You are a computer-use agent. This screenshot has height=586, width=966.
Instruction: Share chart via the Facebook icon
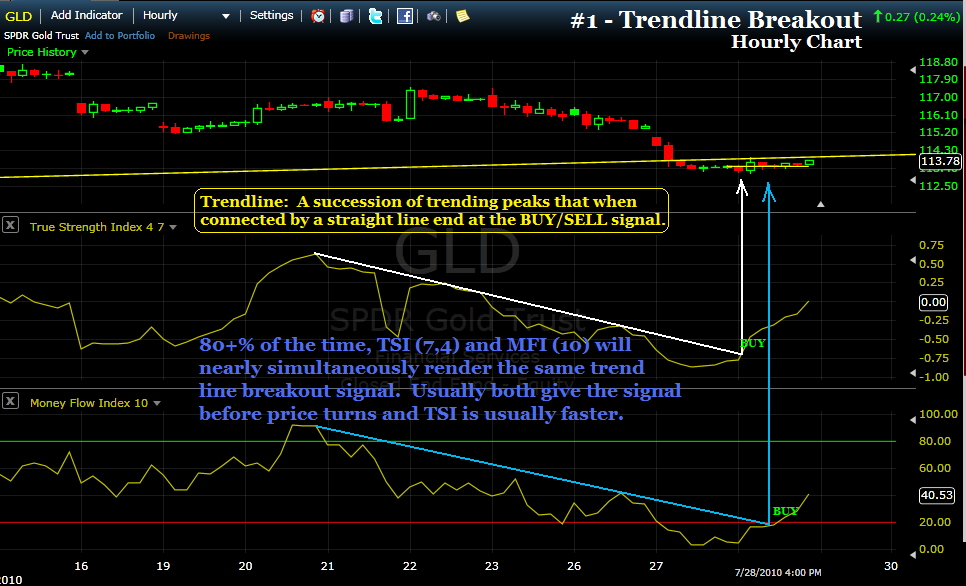point(406,16)
